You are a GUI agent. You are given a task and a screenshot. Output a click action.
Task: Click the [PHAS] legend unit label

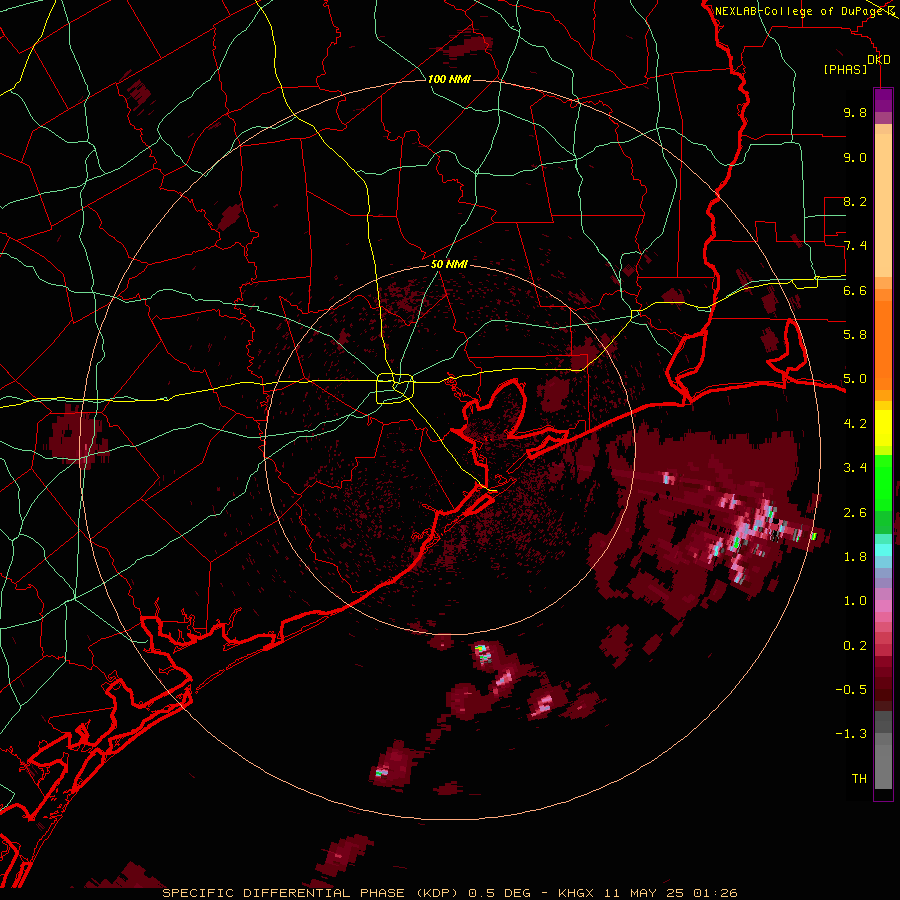click(x=845, y=70)
